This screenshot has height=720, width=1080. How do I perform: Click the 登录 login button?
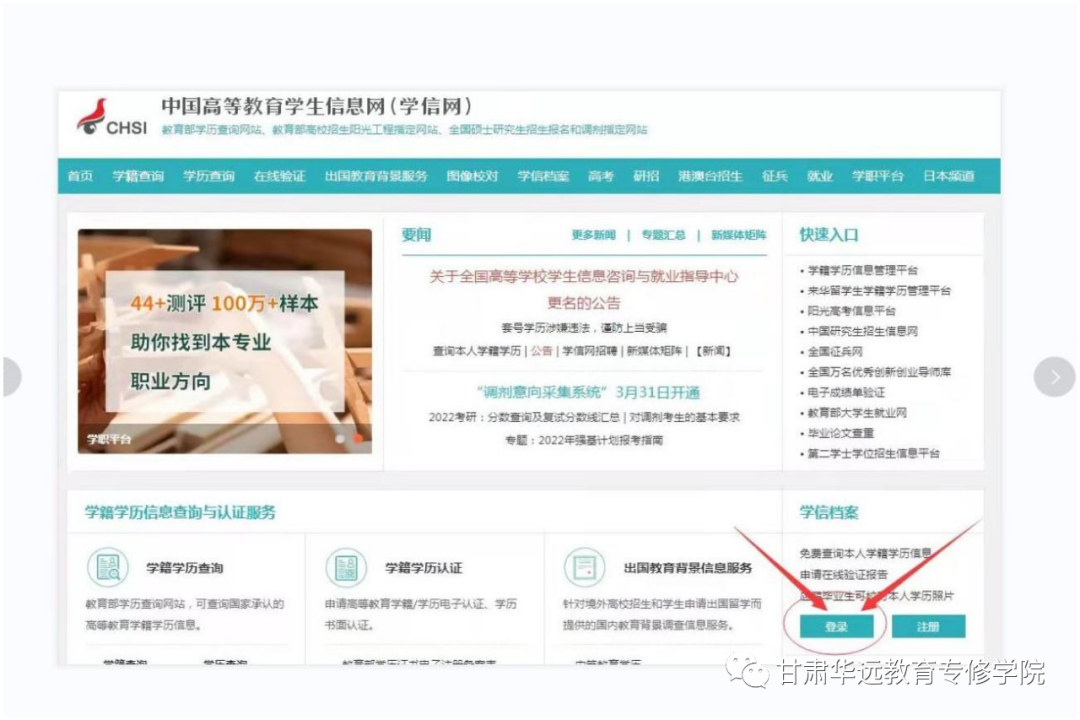click(836, 626)
